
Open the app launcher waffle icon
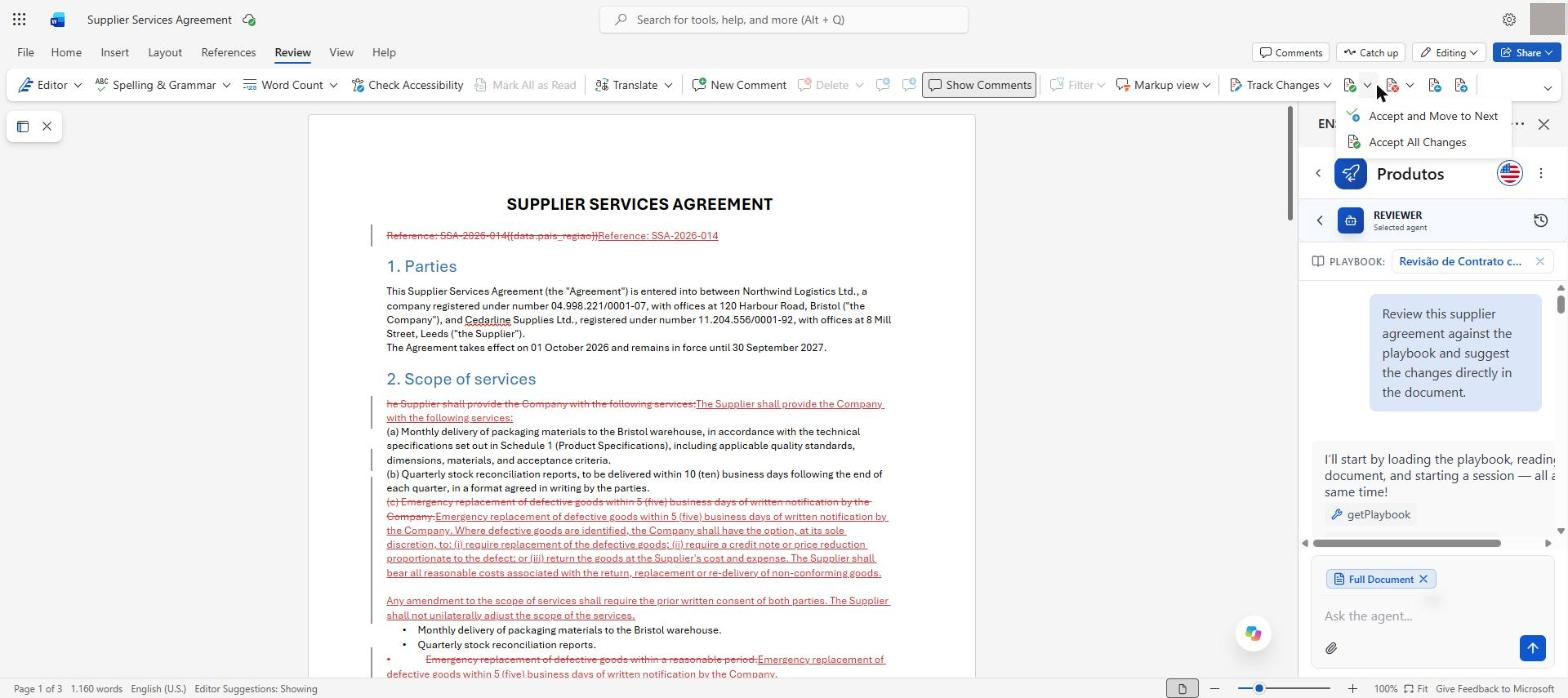tap(19, 19)
